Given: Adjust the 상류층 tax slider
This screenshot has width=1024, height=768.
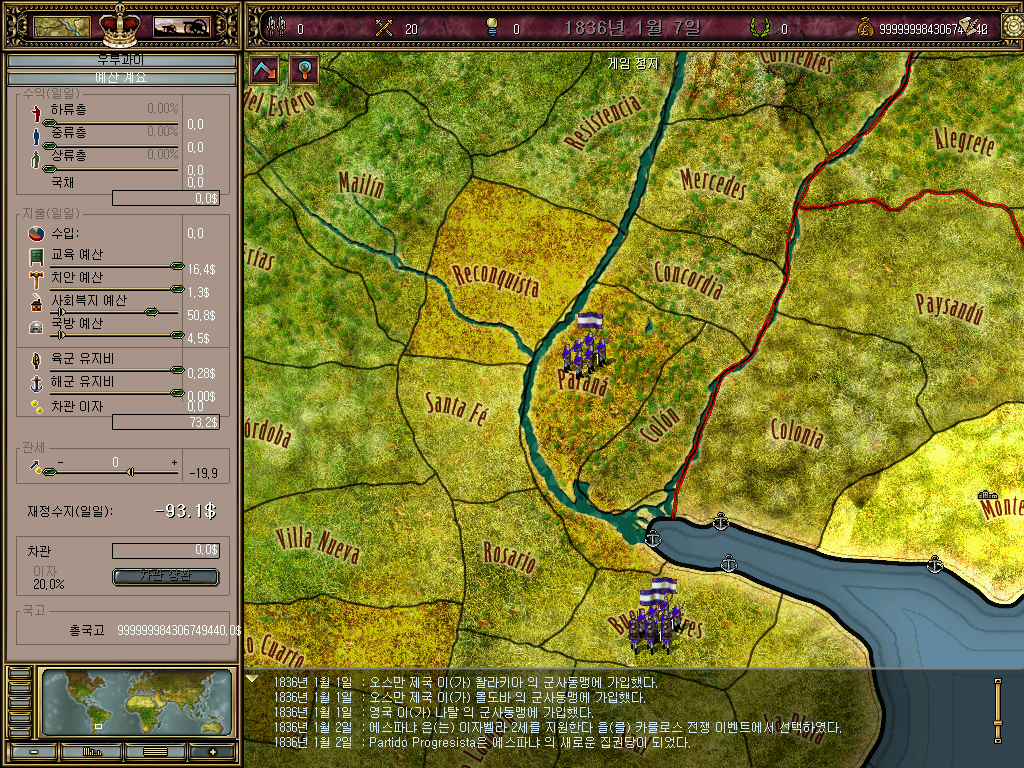Looking at the screenshot, I should [x=50, y=168].
